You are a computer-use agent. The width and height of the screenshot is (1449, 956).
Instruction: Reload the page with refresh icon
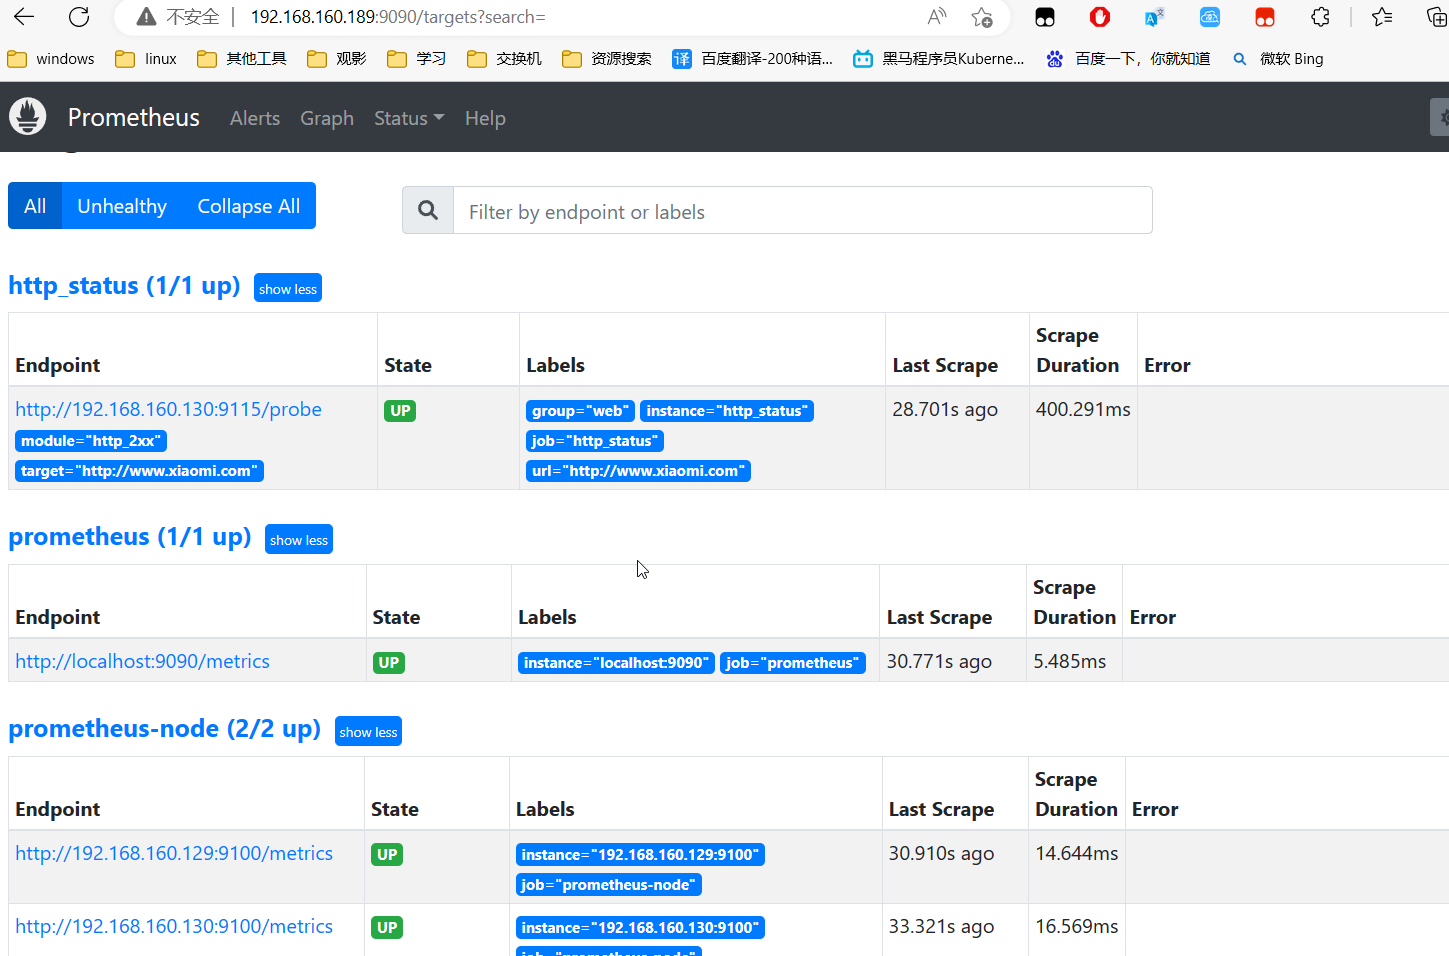79,17
